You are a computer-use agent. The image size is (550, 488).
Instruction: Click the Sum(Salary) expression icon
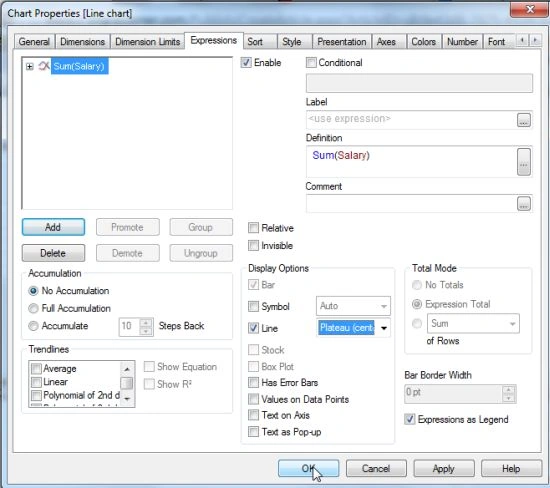[44, 66]
